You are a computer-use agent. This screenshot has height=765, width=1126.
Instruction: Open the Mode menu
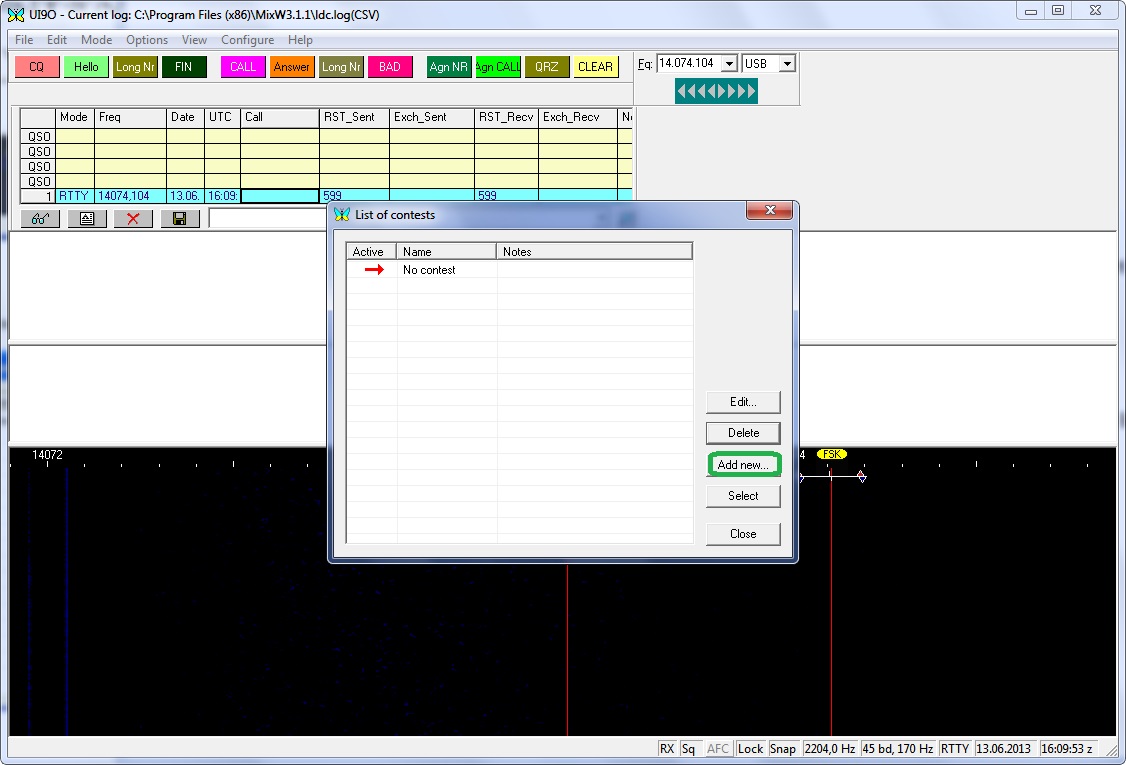click(97, 40)
